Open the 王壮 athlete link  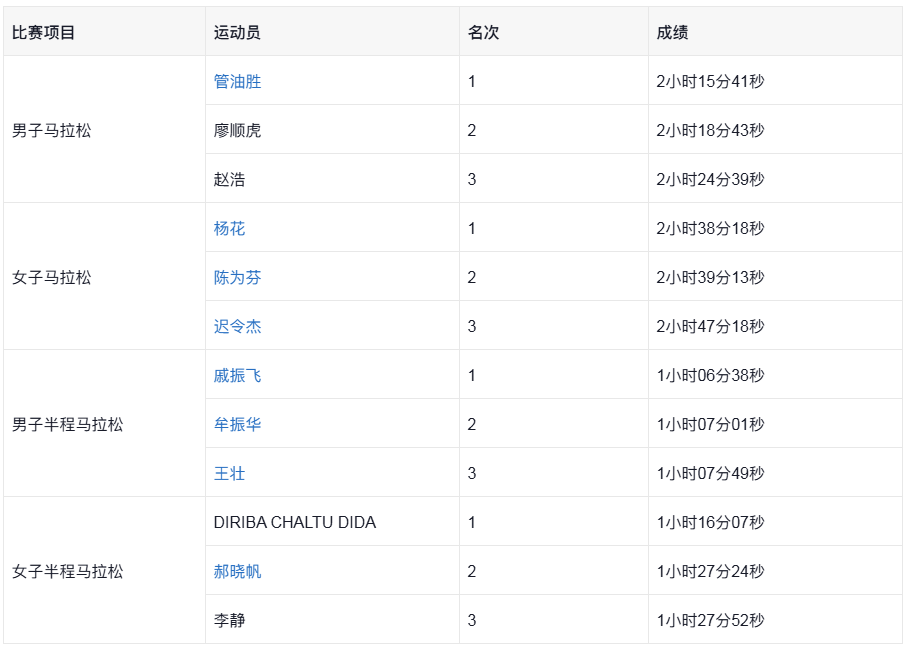point(229,473)
